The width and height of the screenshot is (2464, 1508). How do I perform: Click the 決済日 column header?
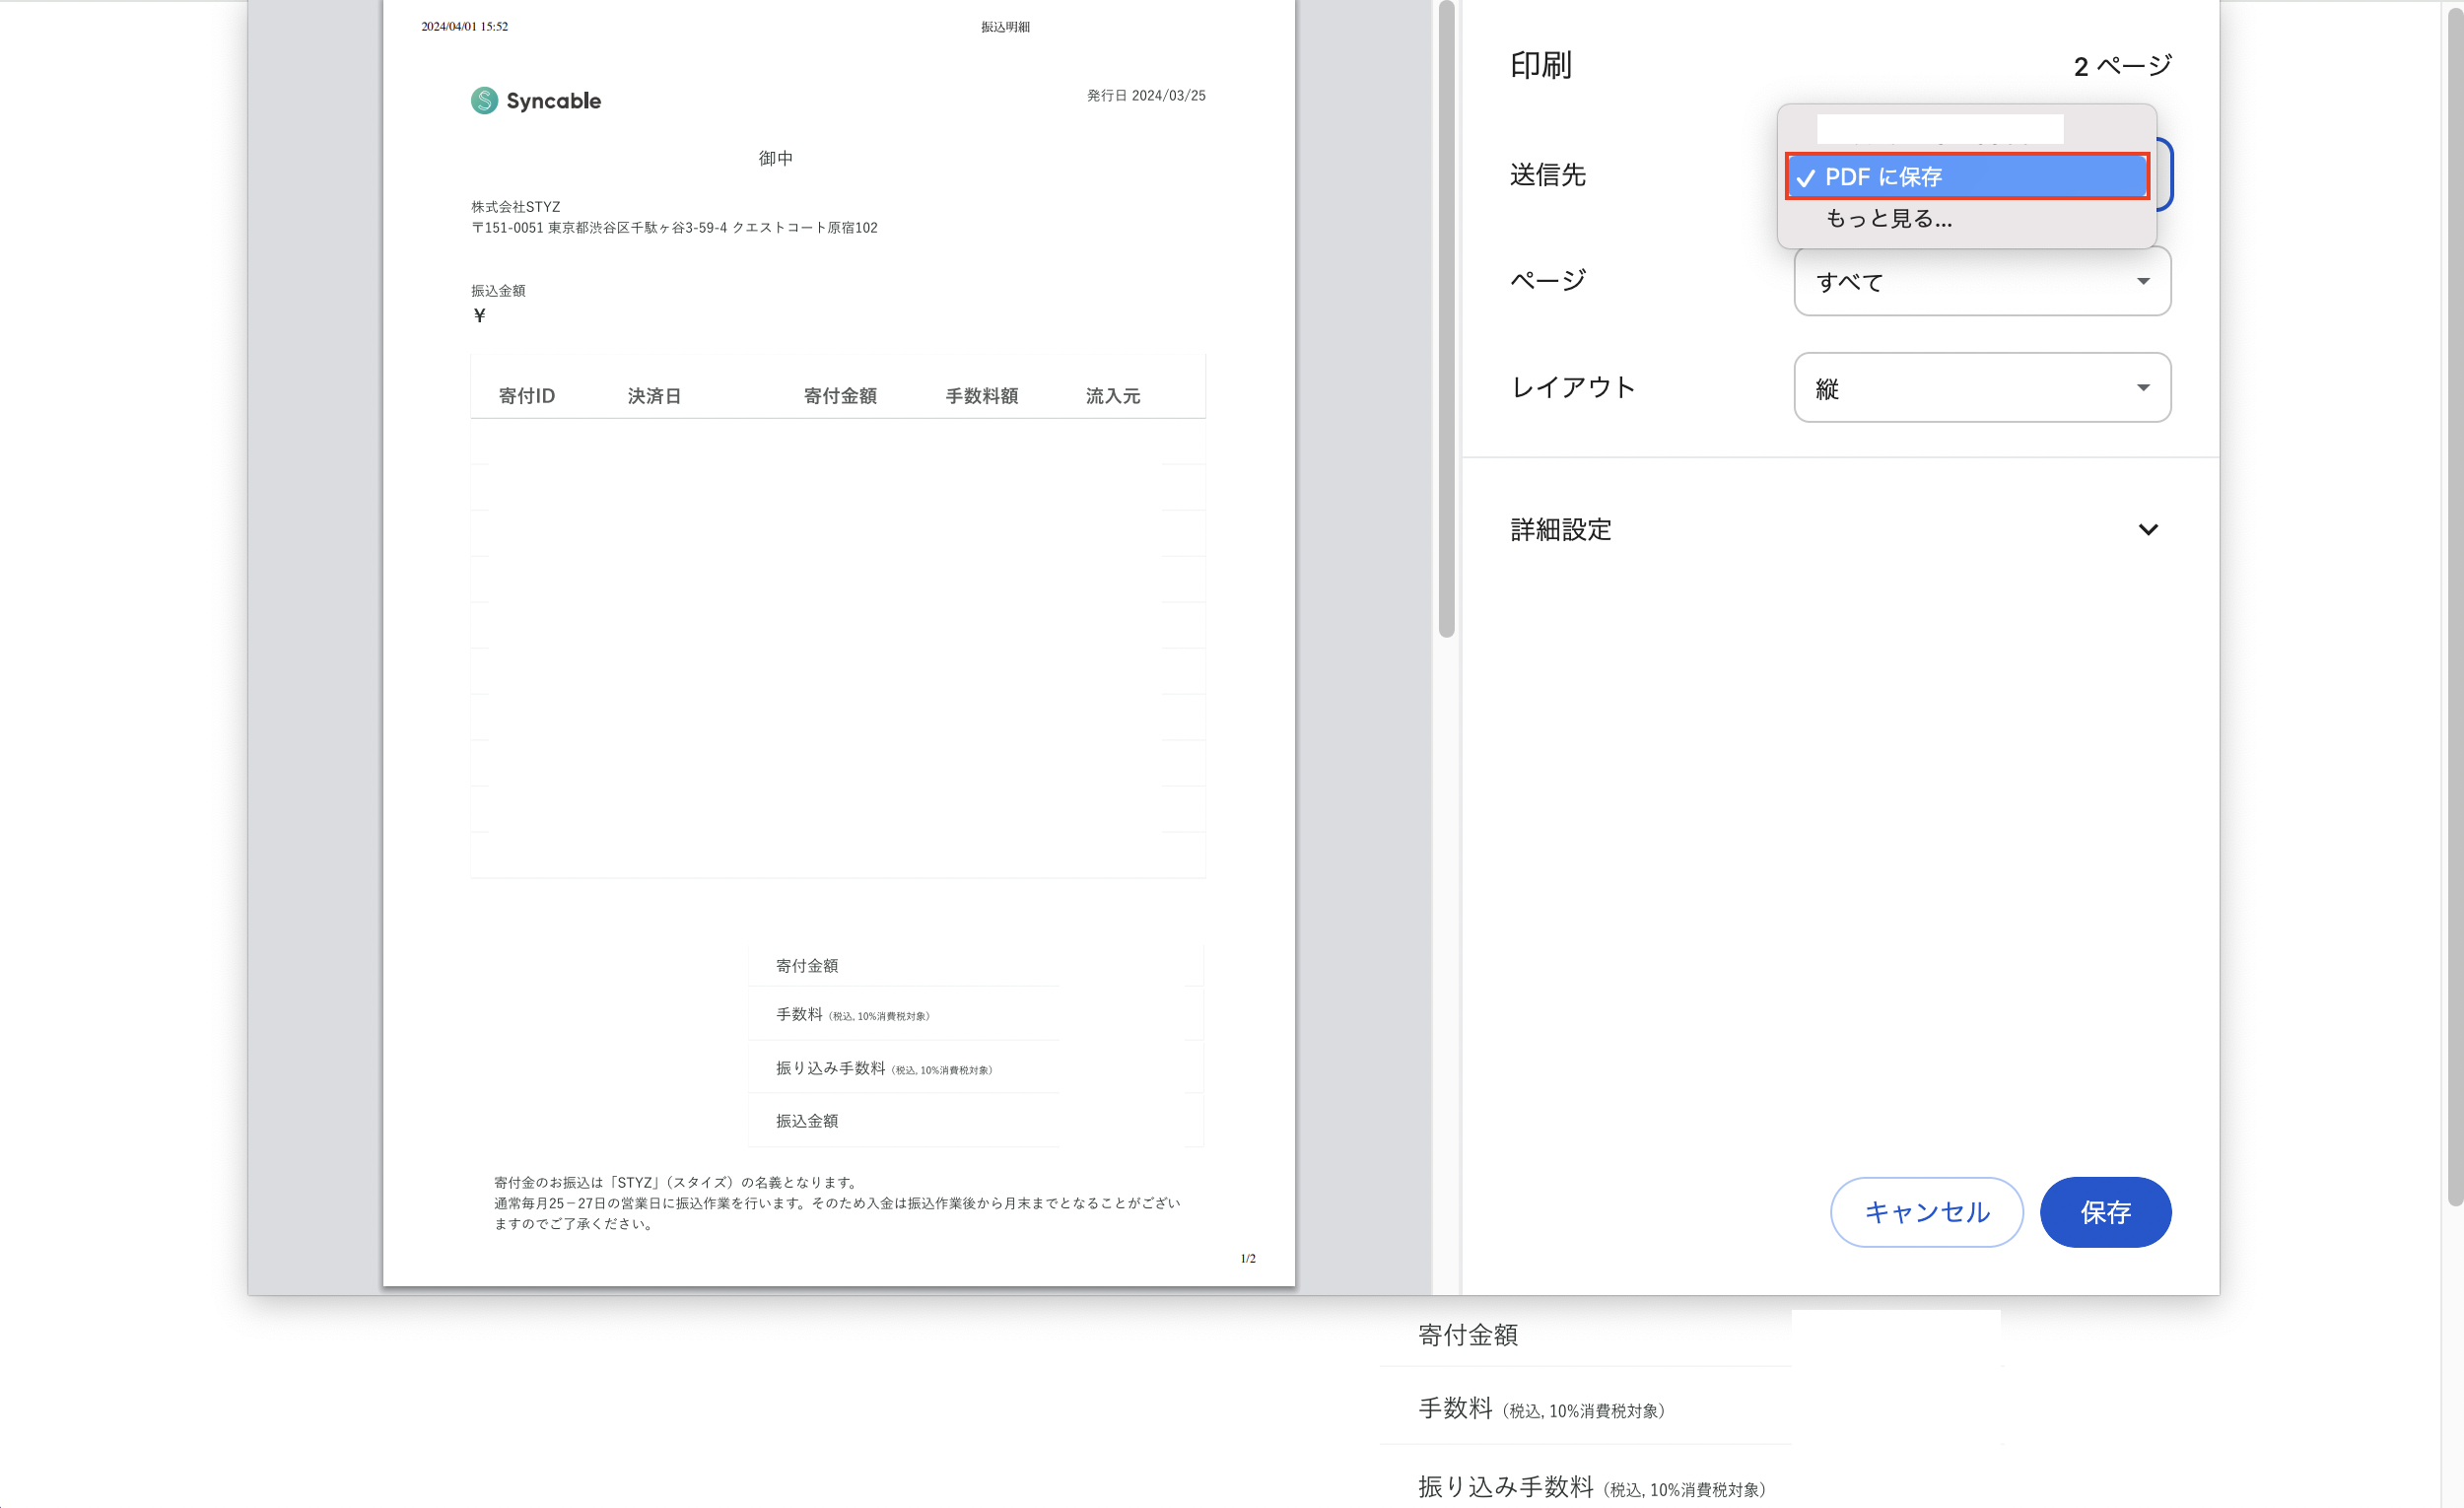[654, 396]
